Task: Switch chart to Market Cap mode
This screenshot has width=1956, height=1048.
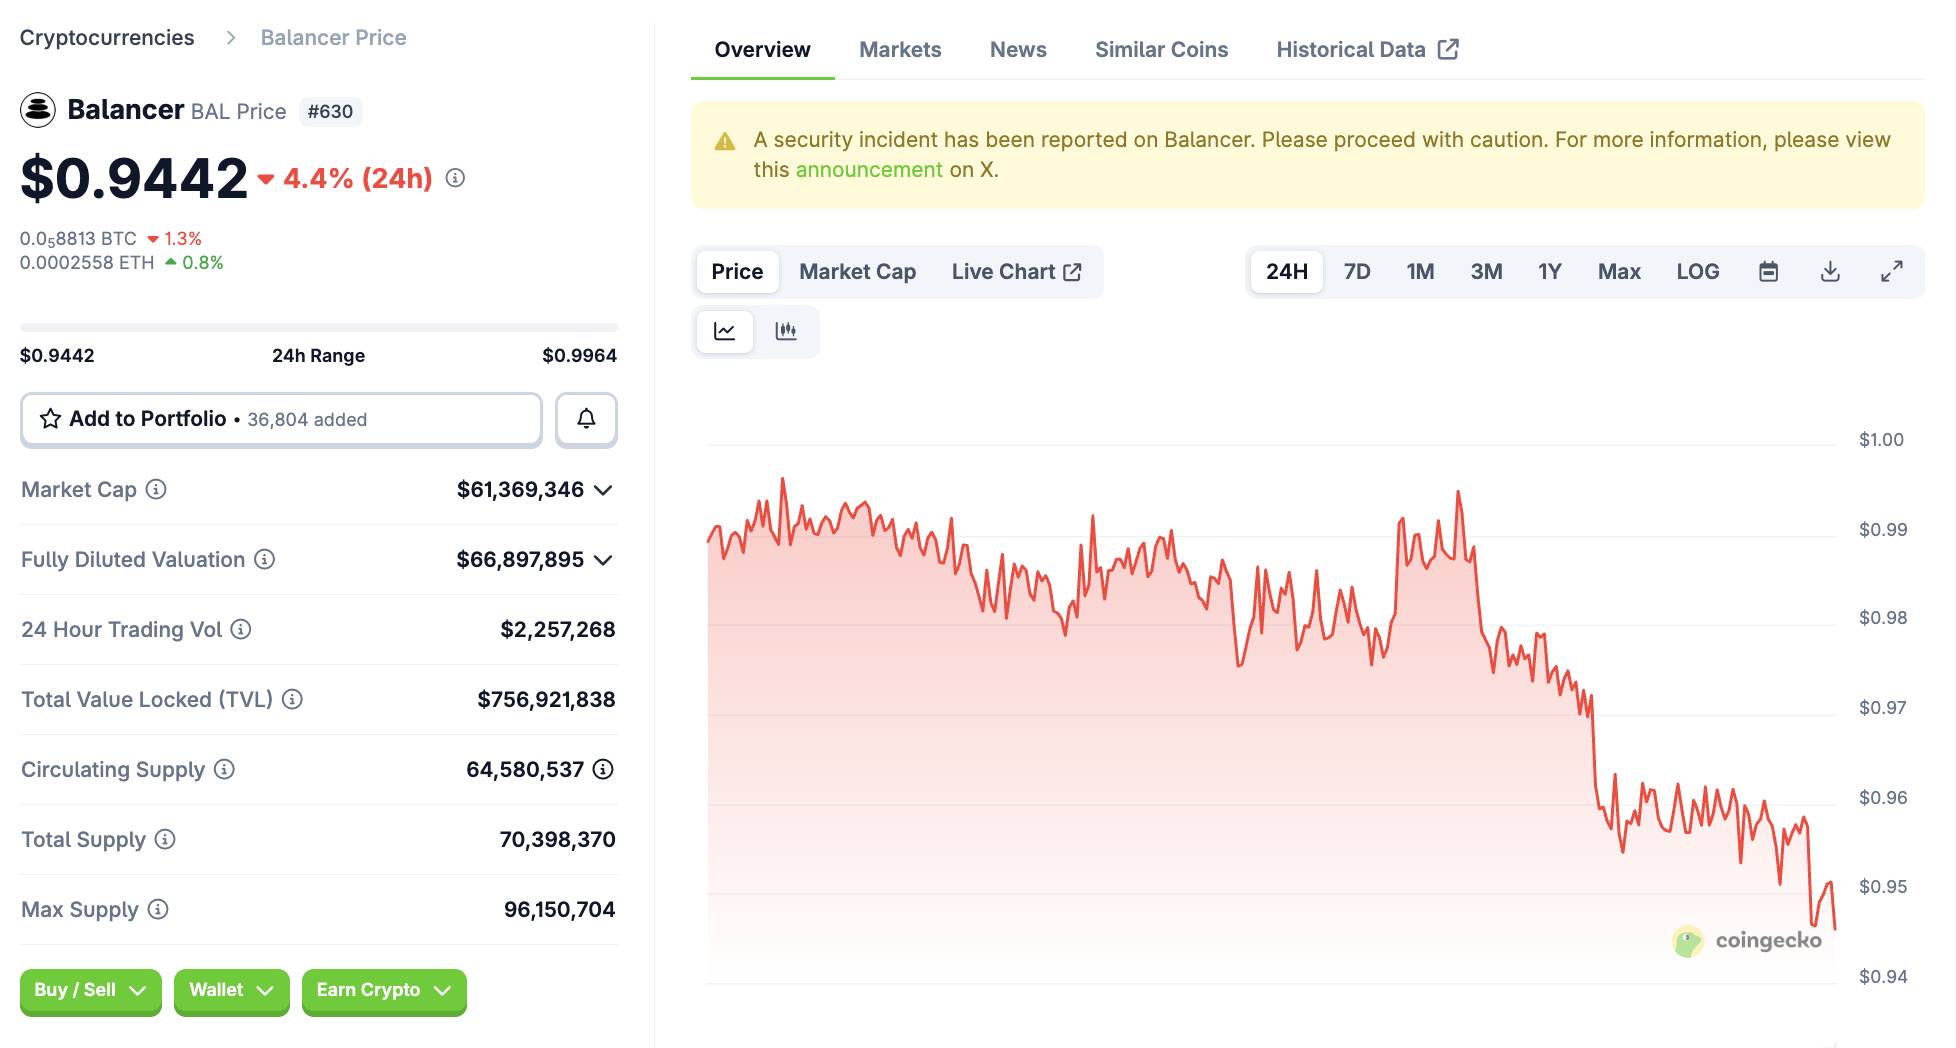Action: [857, 272]
